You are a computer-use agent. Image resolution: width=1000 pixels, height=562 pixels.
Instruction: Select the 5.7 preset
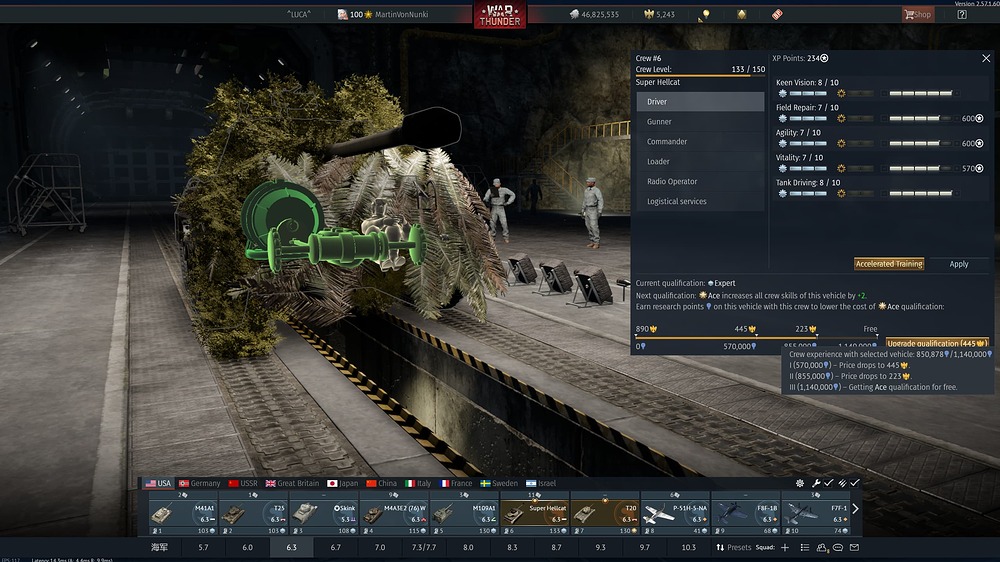[203, 547]
